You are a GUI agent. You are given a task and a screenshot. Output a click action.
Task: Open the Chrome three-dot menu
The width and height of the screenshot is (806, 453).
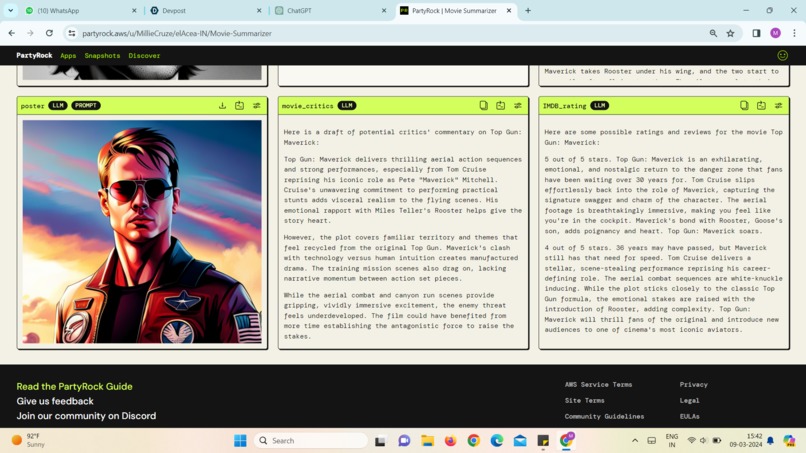794,33
